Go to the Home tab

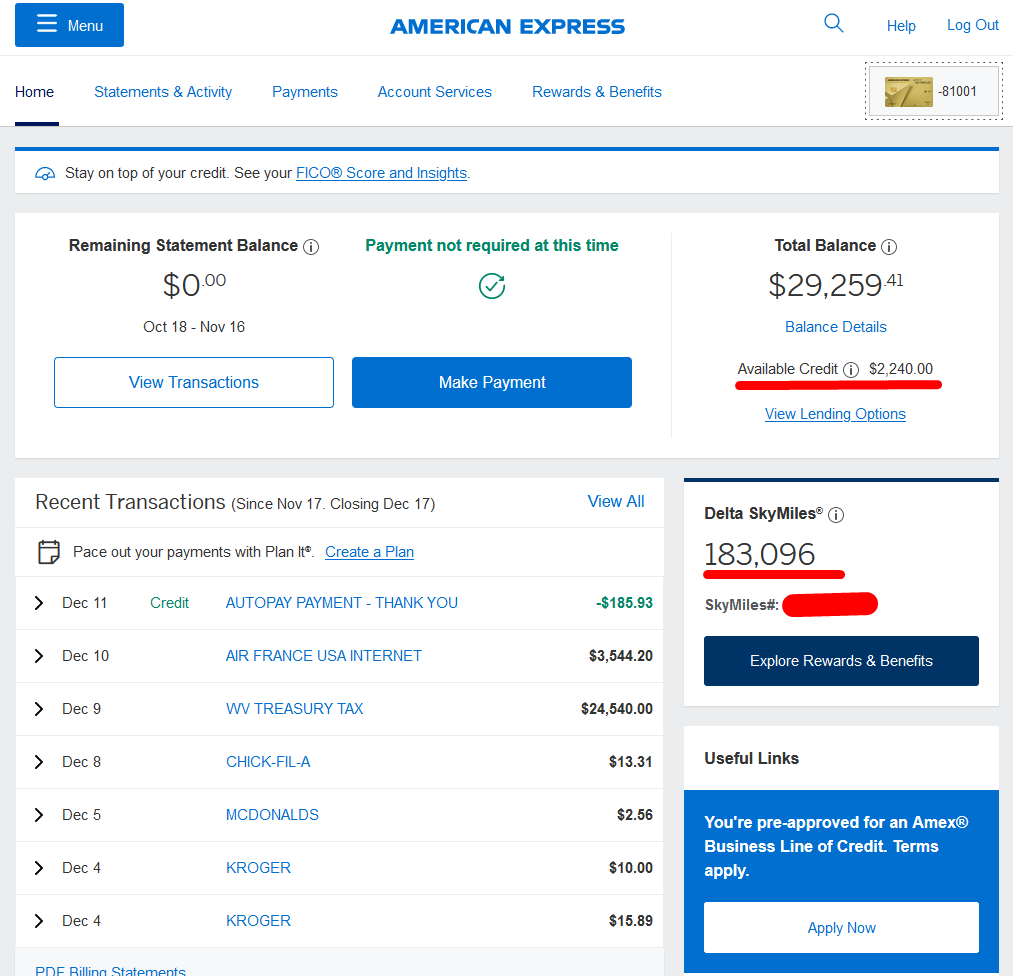tap(34, 92)
